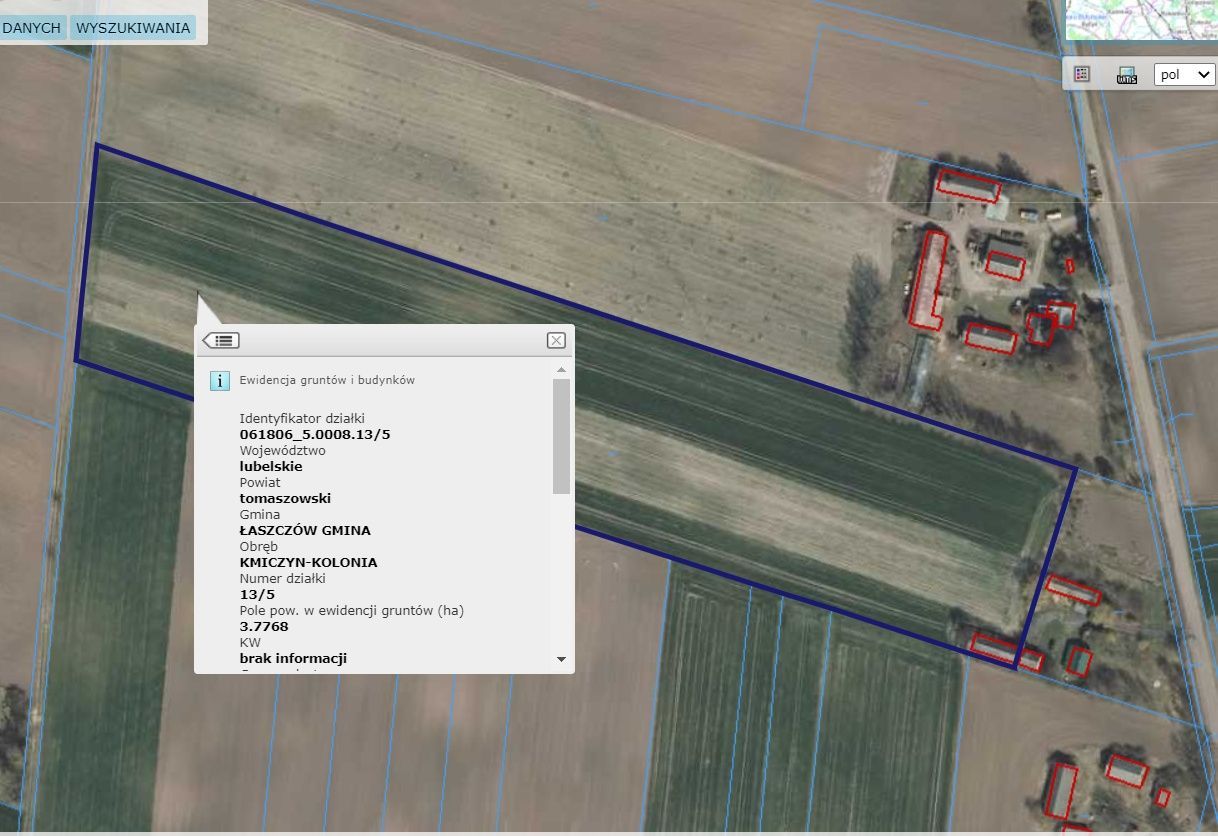
Task: Click the 'Ewidencja gruntów i budynków' heading
Action: [x=327, y=380]
